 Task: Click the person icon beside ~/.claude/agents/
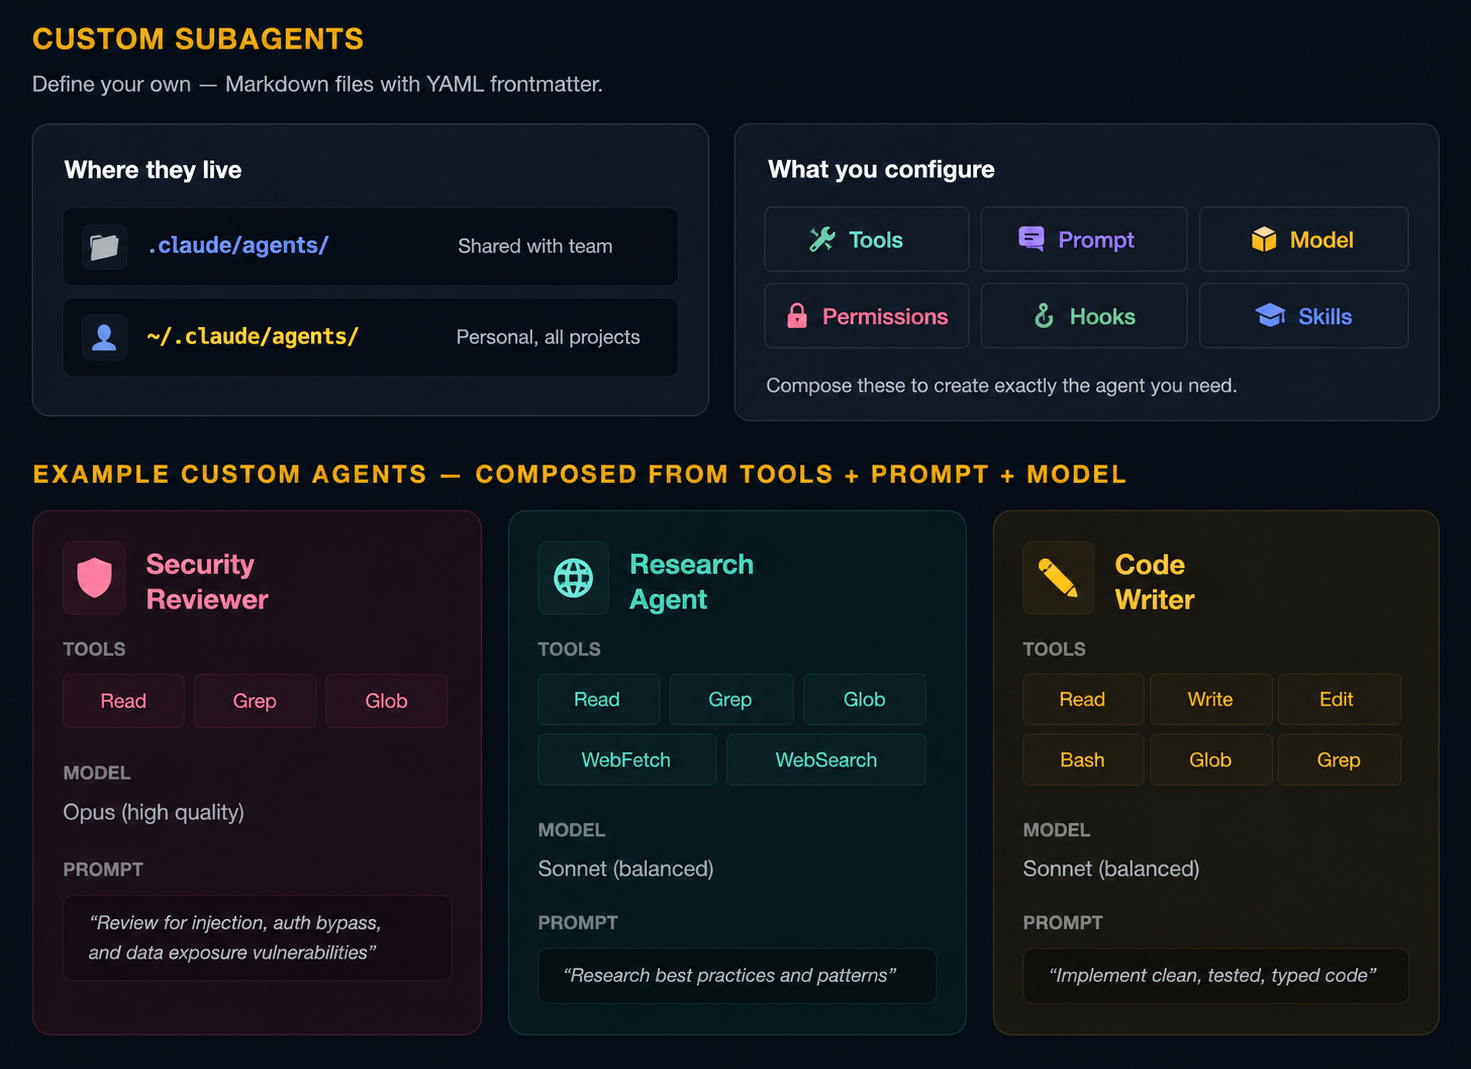pyautogui.click(x=104, y=337)
